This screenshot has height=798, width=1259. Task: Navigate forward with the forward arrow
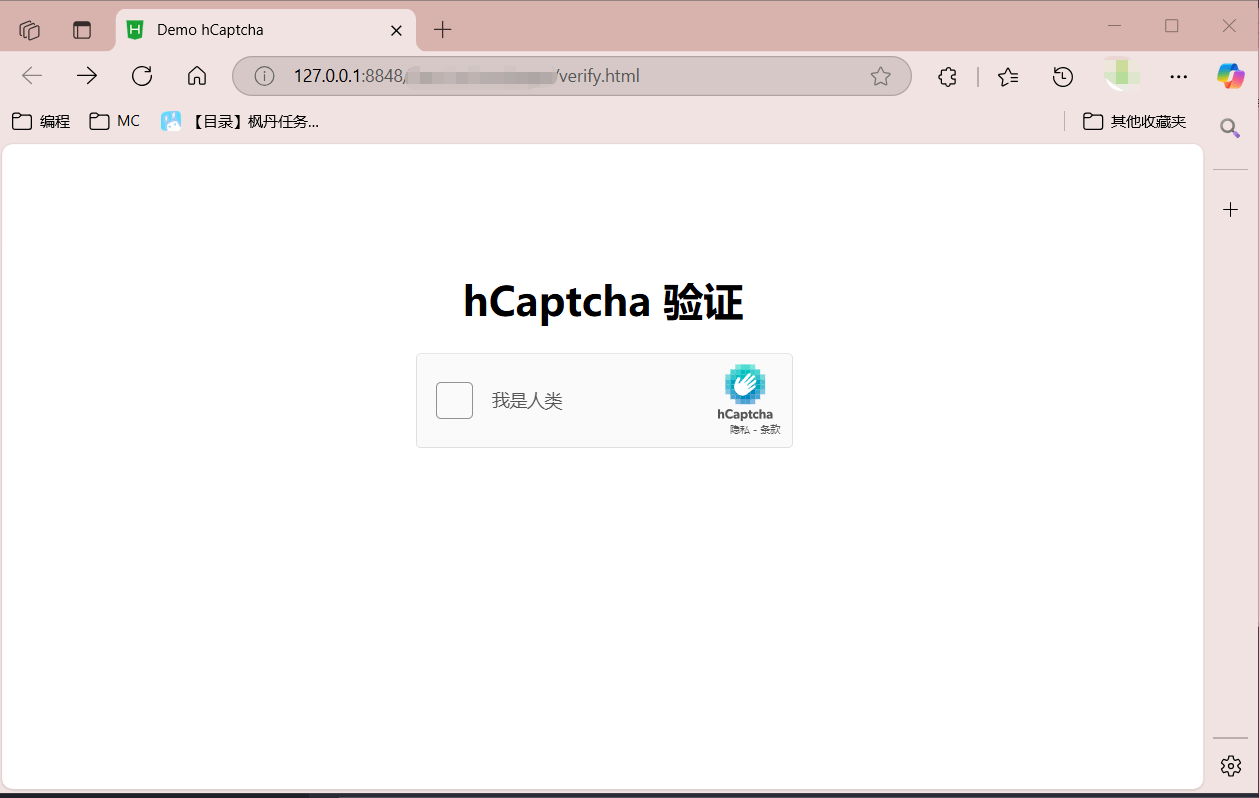click(x=87, y=76)
